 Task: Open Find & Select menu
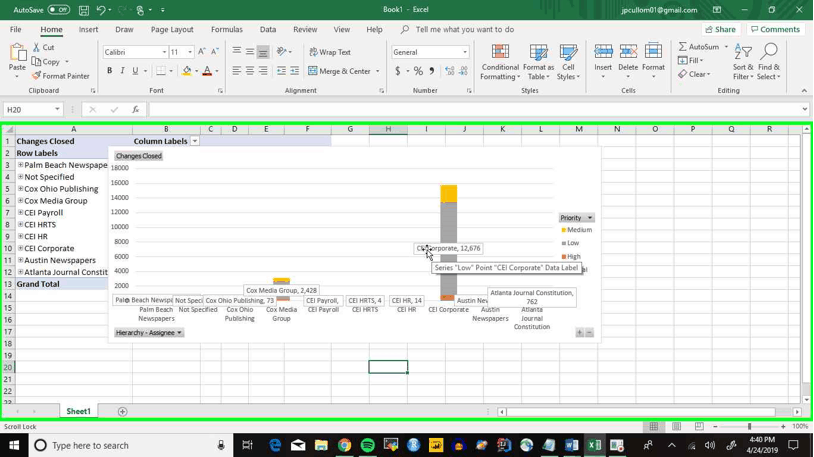(x=768, y=62)
